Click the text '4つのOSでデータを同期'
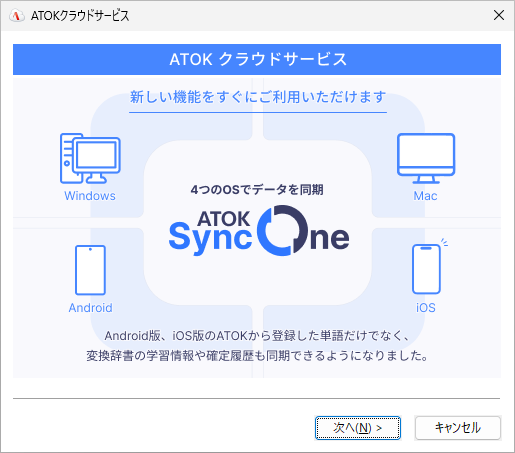The image size is (515, 453). pos(257,190)
